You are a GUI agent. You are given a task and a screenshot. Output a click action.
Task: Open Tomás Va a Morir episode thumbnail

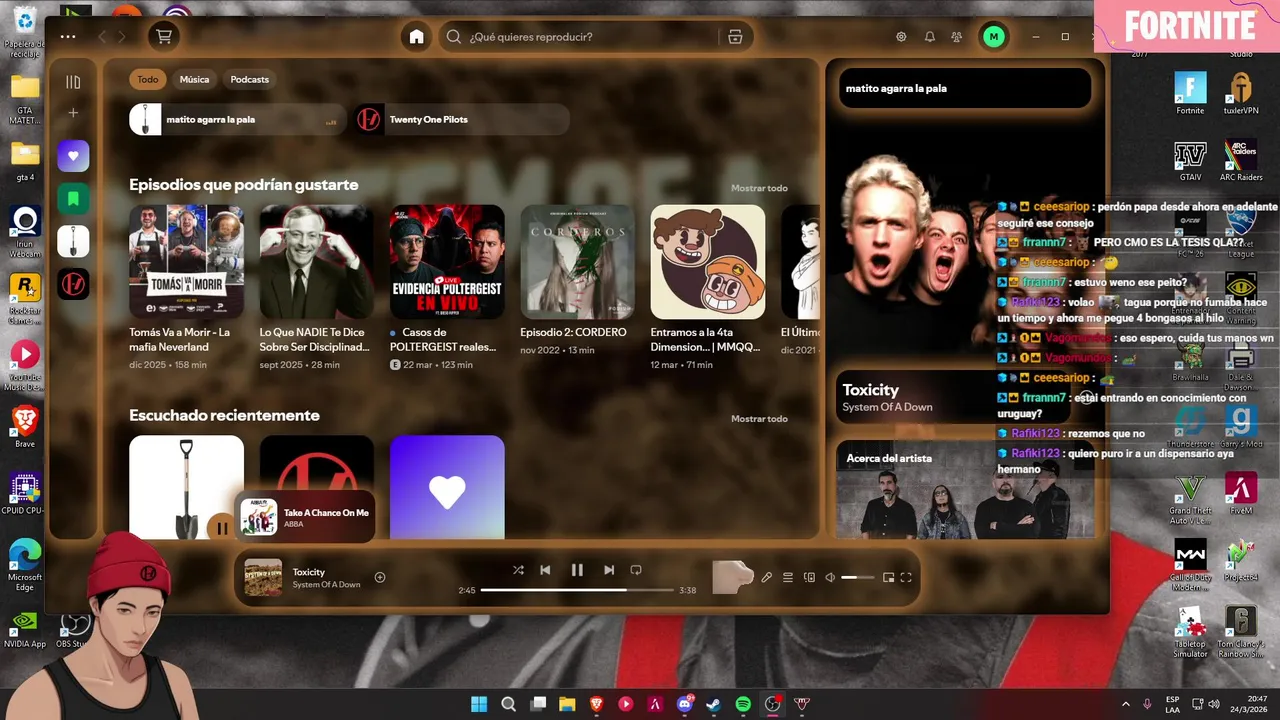[186, 262]
